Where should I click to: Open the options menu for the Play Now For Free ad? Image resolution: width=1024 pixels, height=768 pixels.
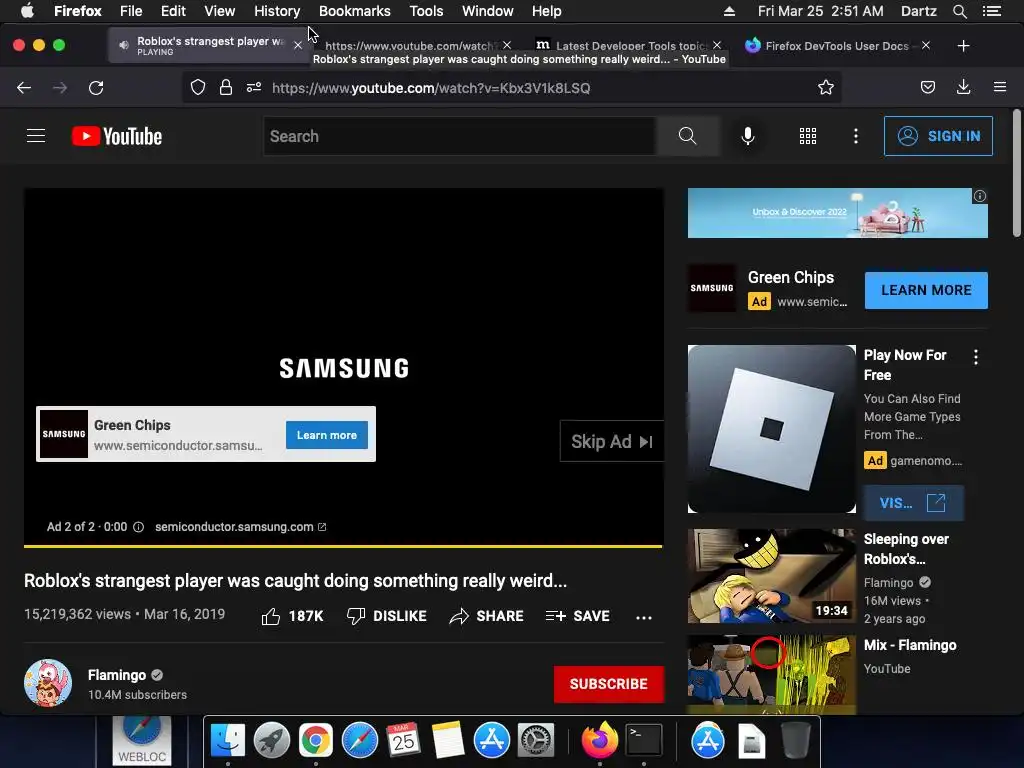[x=976, y=357]
